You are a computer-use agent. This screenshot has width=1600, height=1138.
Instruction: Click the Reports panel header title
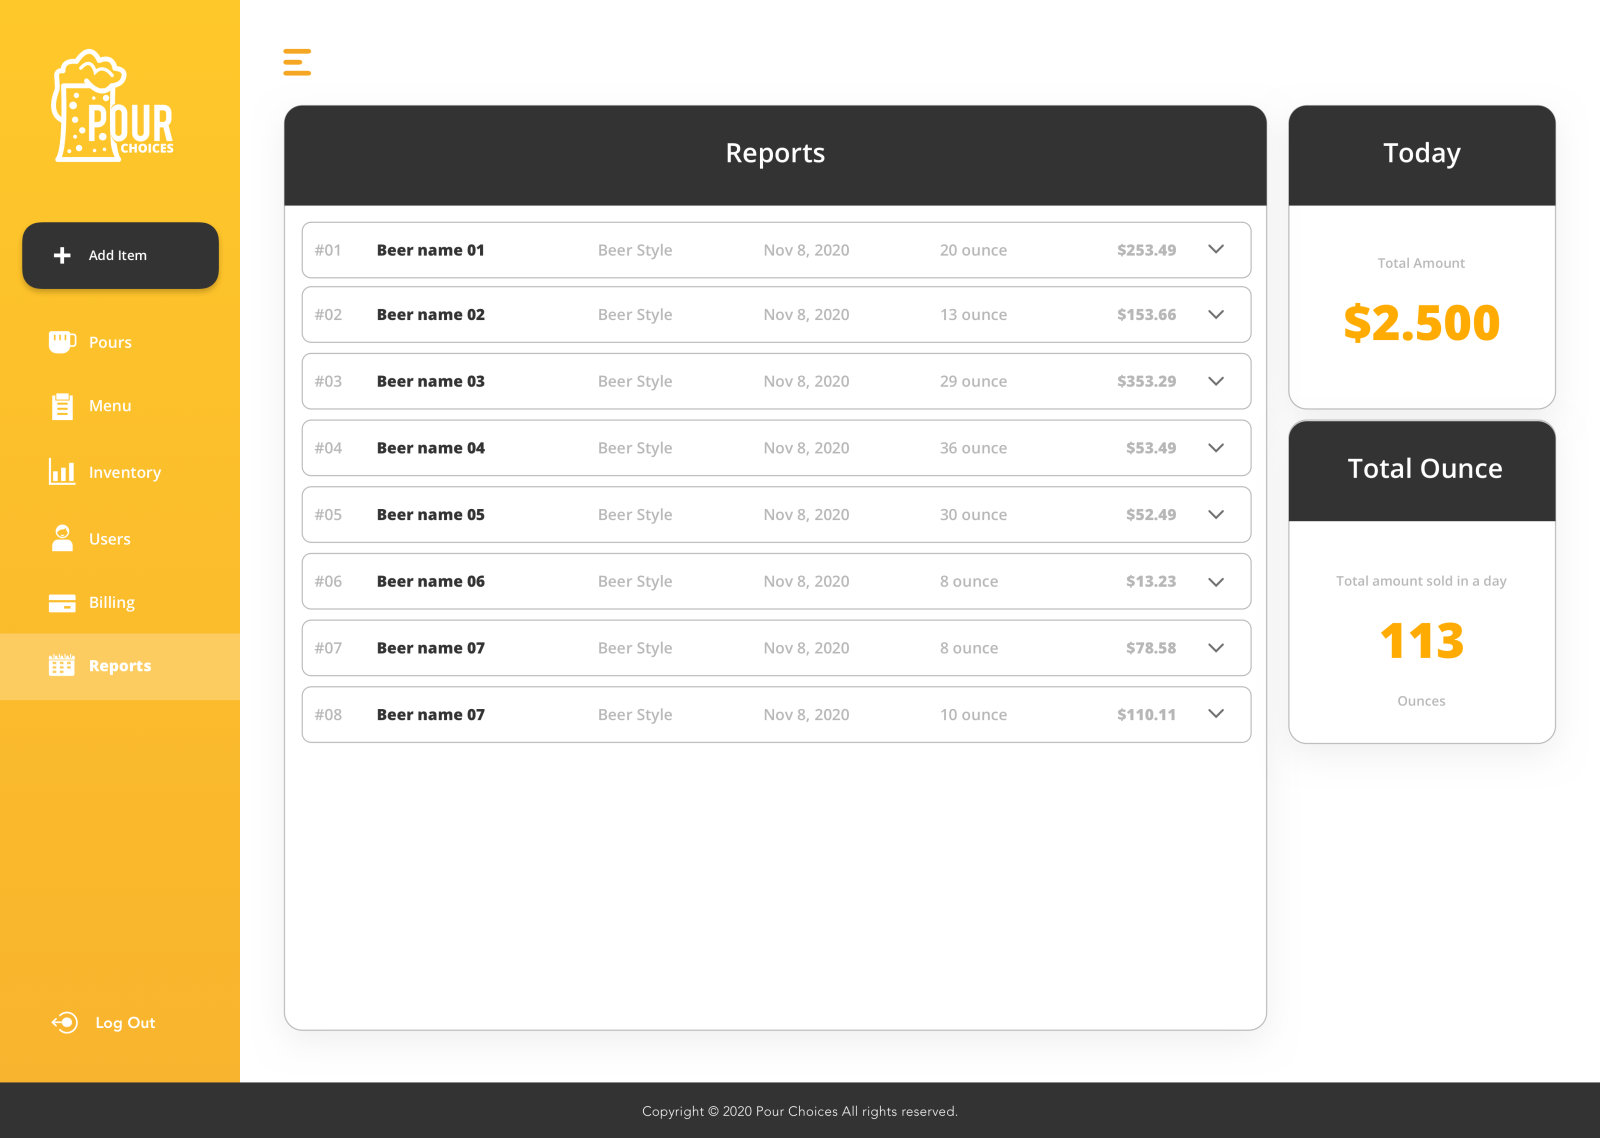click(775, 153)
